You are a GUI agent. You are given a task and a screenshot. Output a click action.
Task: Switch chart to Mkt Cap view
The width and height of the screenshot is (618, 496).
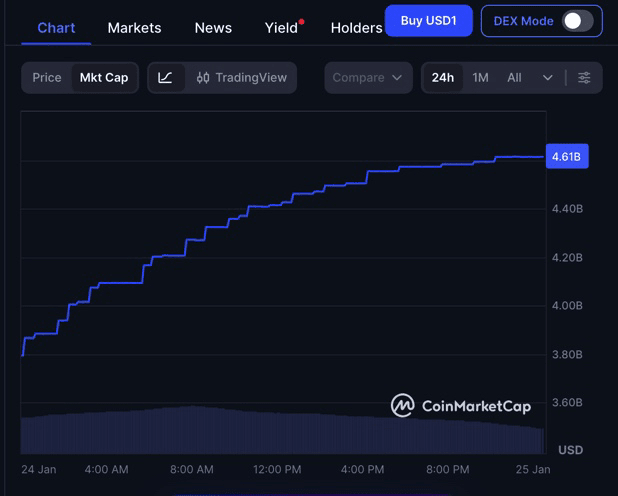104,78
